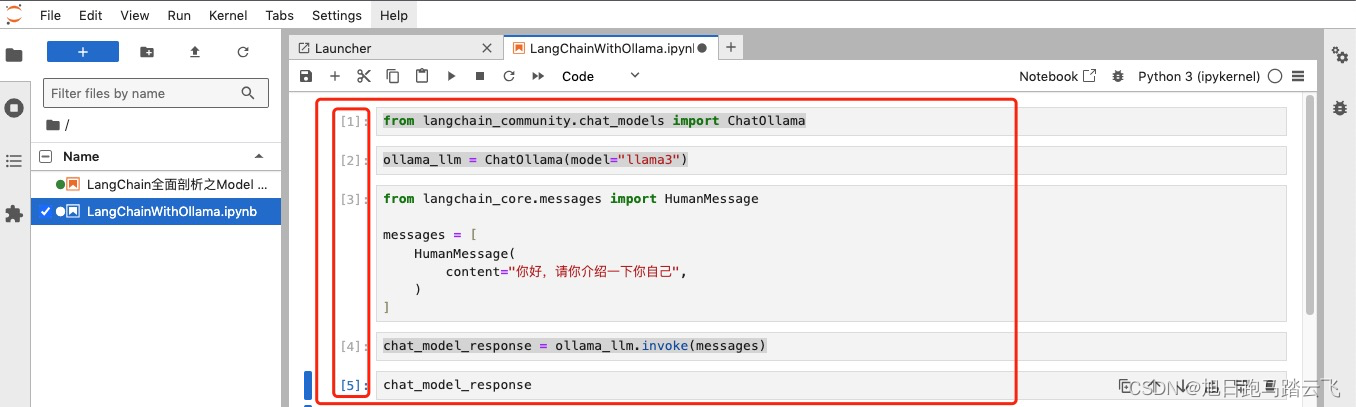
Task: Restart kernel and run all cells
Action: pyautogui.click(x=538, y=76)
